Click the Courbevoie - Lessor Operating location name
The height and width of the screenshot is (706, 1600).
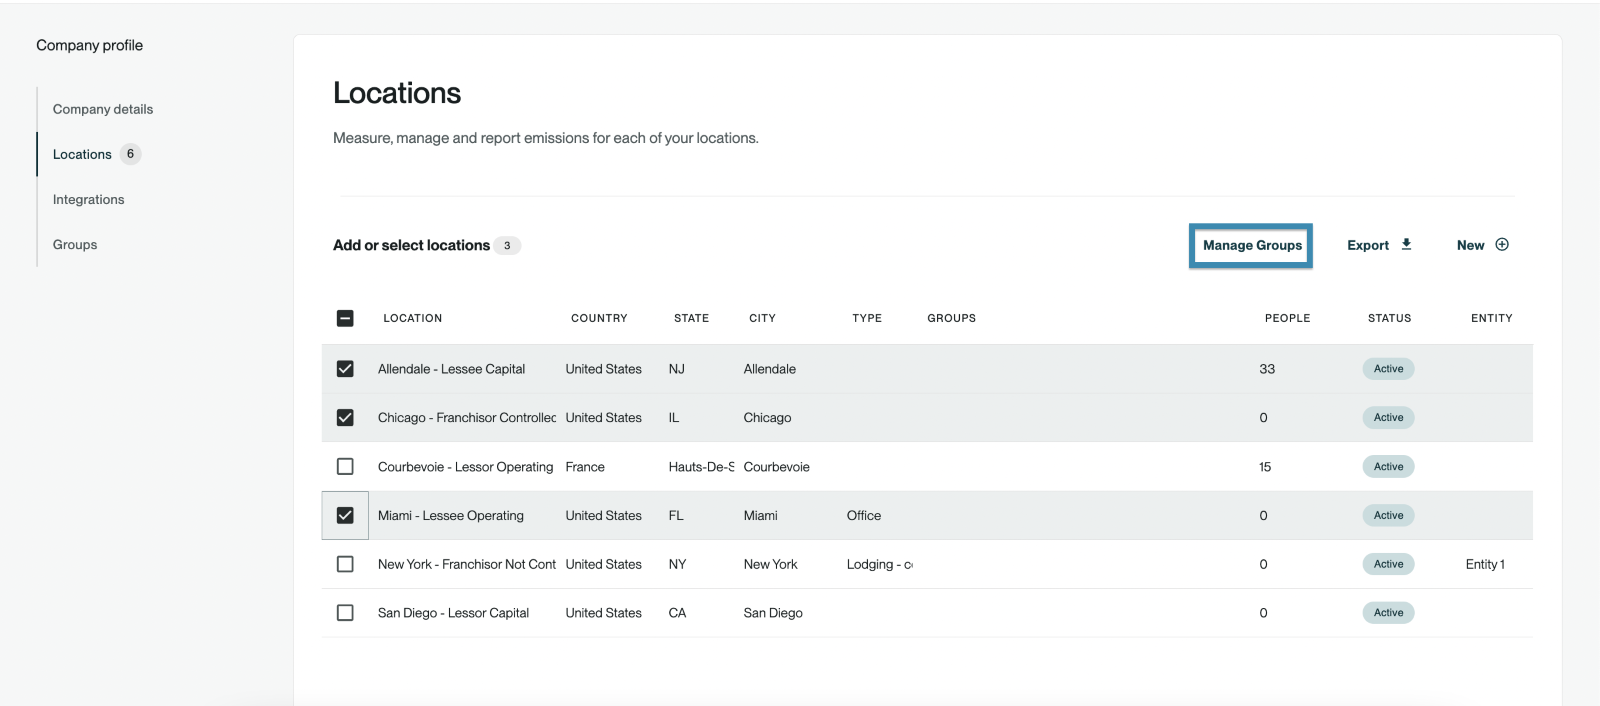(465, 467)
